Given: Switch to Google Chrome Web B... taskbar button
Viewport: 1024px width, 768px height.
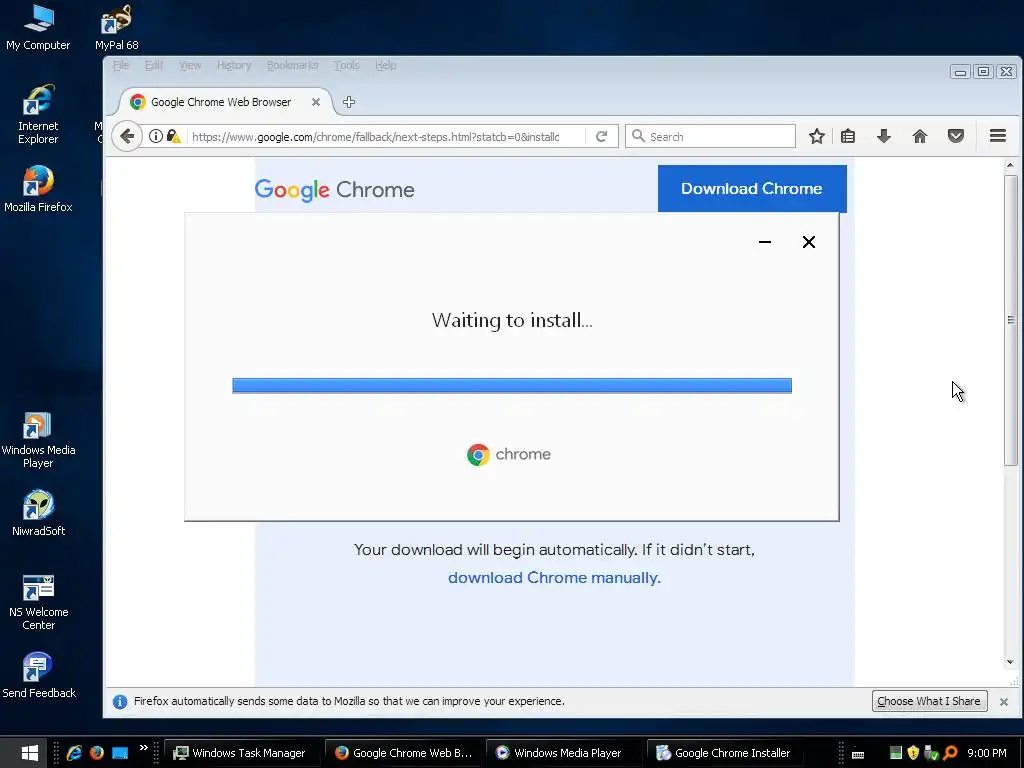Looking at the screenshot, I should 404,753.
